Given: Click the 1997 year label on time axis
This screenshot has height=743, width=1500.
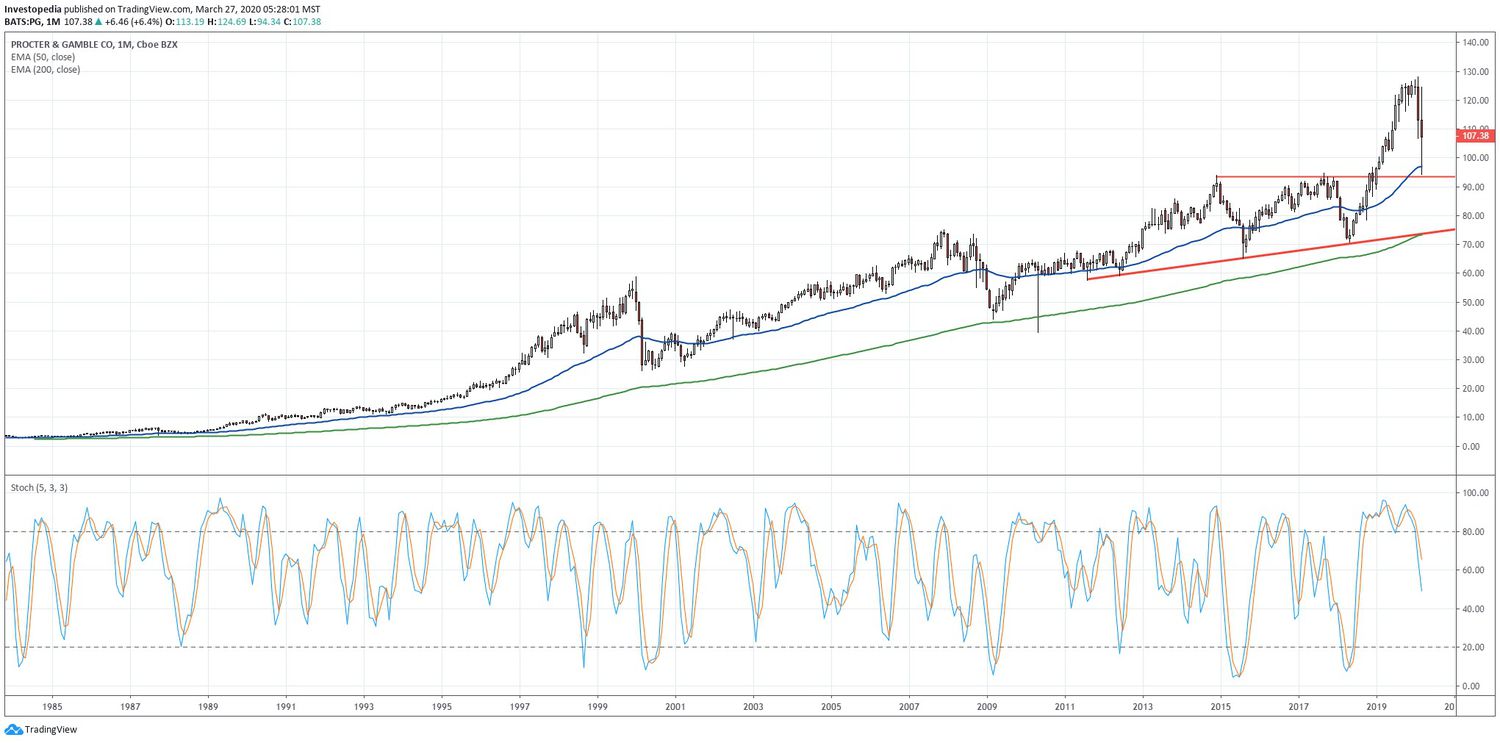Looking at the screenshot, I should [x=520, y=707].
